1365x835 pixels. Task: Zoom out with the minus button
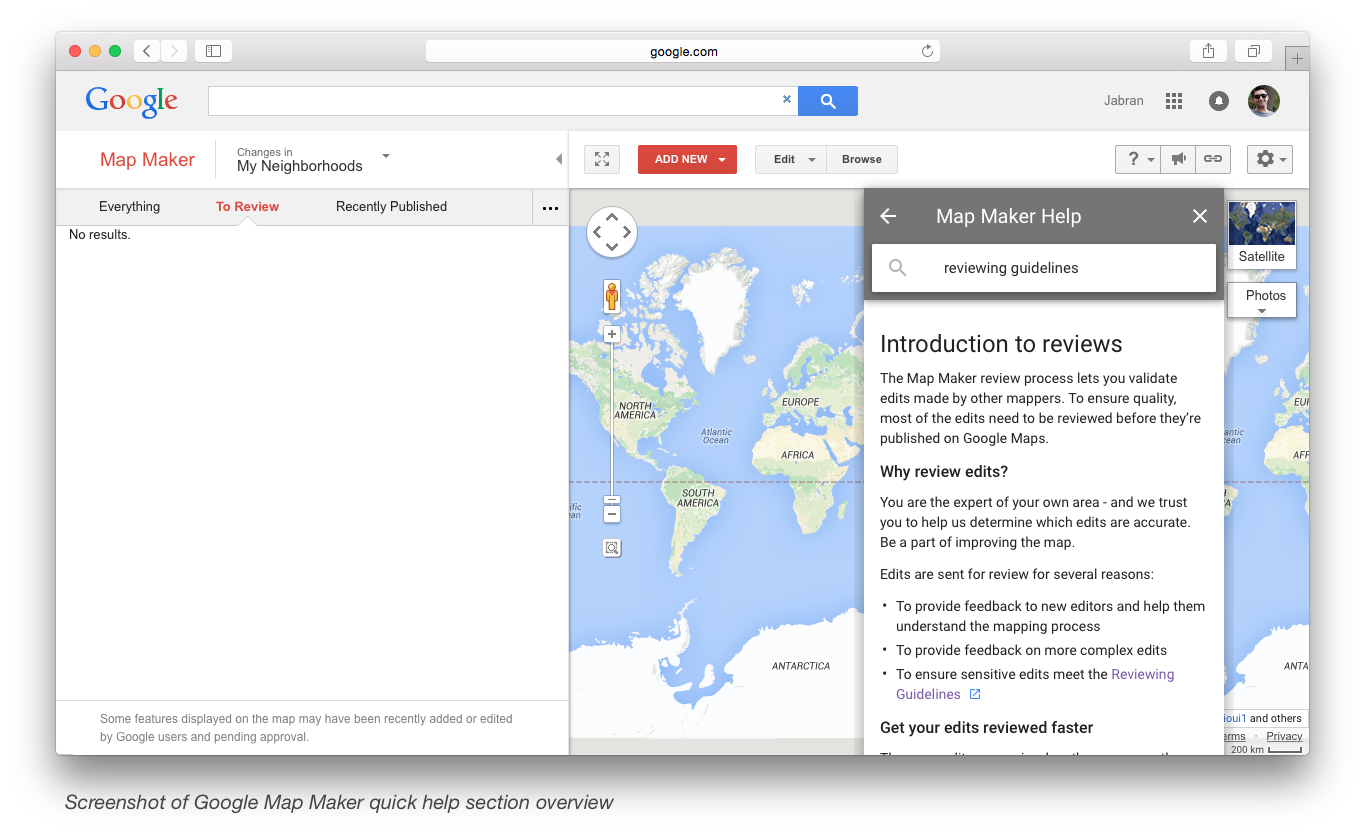[x=612, y=514]
